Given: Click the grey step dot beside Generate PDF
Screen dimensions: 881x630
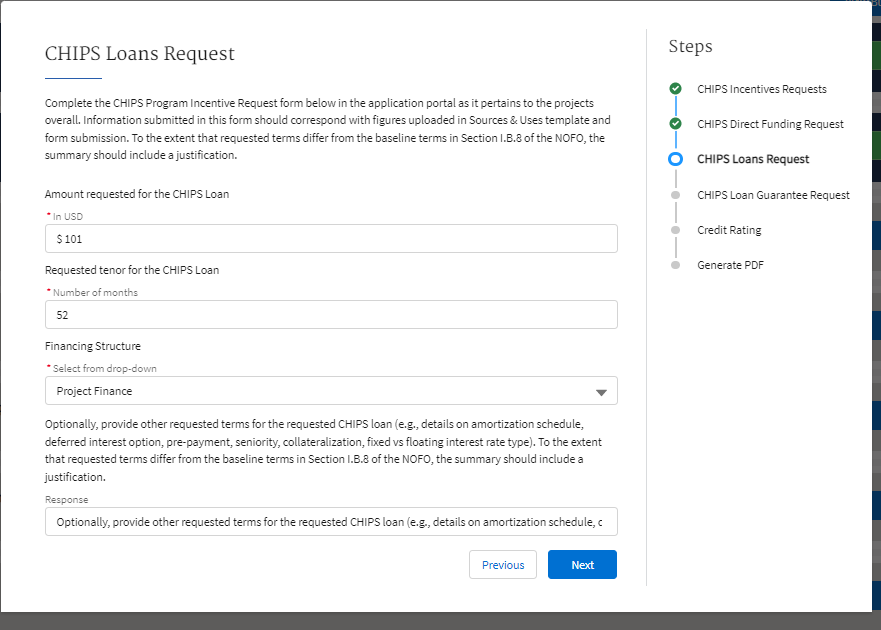Looking at the screenshot, I should [676, 265].
